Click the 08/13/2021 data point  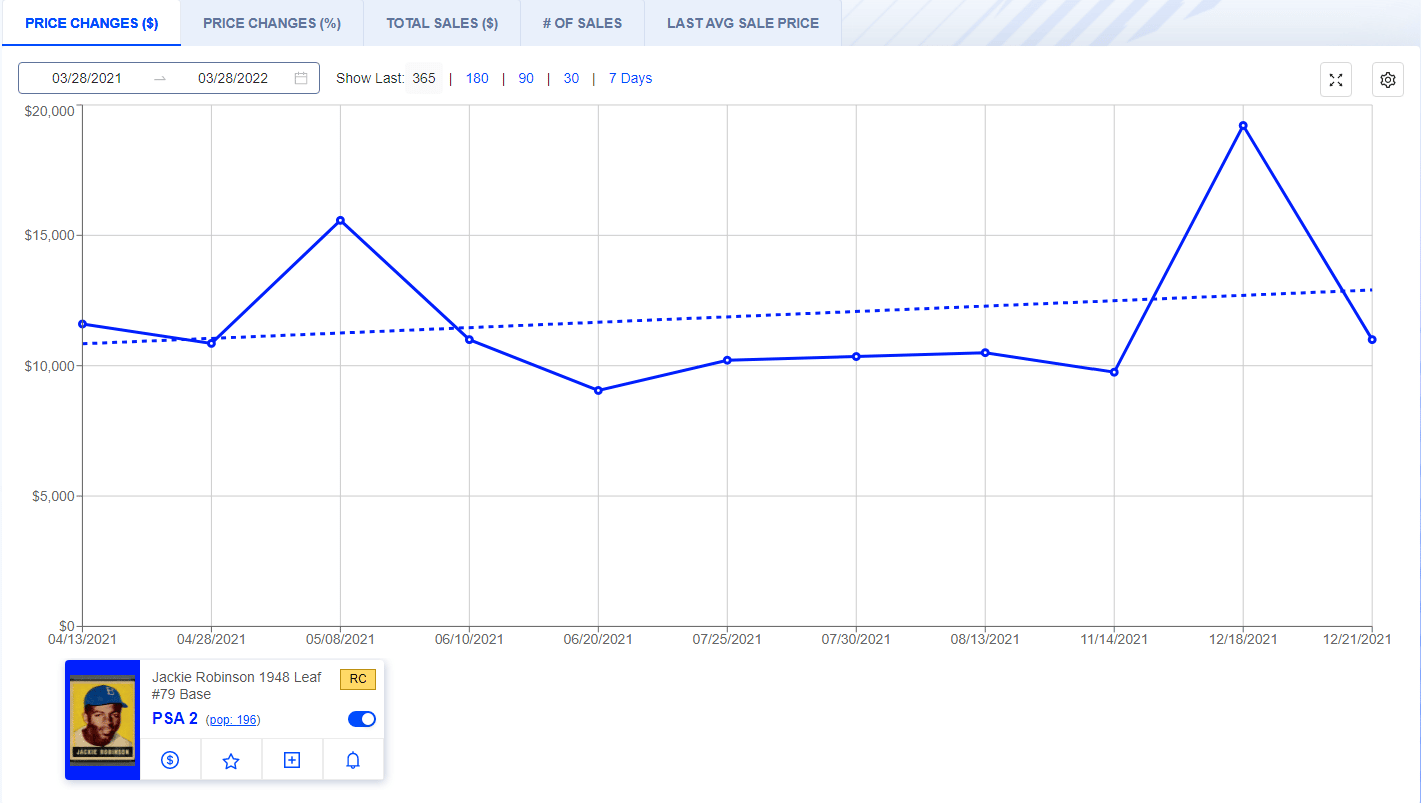pos(985,352)
